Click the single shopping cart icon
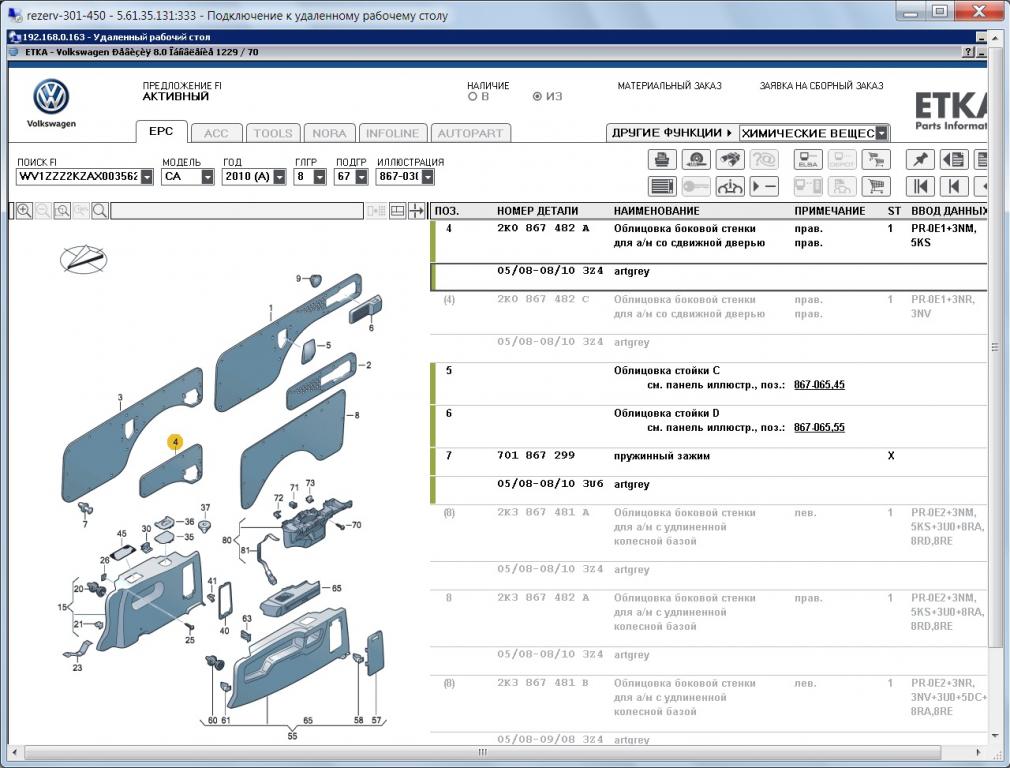Viewport: 1010px width, 768px height. [876, 186]
